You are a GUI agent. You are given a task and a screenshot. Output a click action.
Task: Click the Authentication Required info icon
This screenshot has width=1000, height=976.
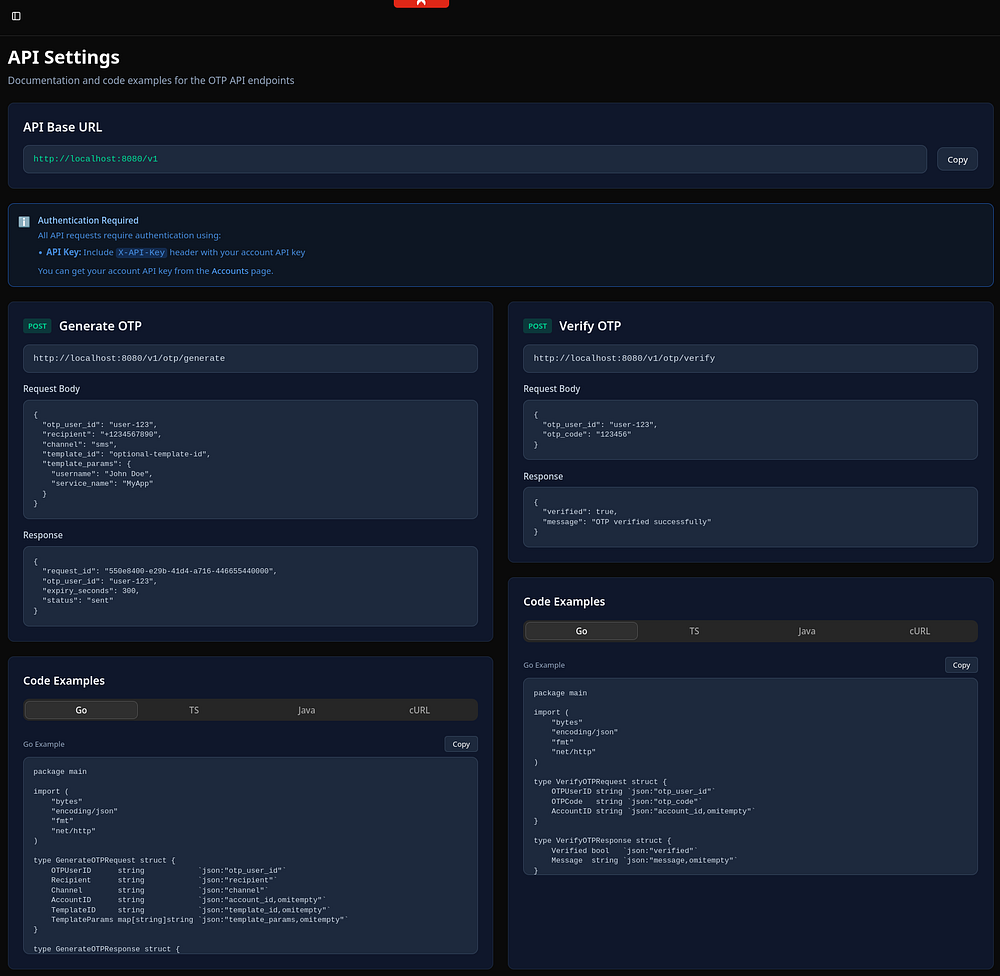click(x=24, y=221)
